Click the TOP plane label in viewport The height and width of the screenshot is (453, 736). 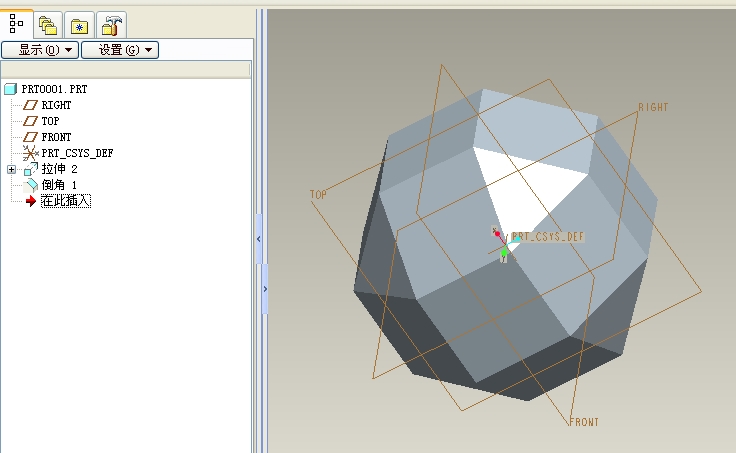tap(318, 195)
